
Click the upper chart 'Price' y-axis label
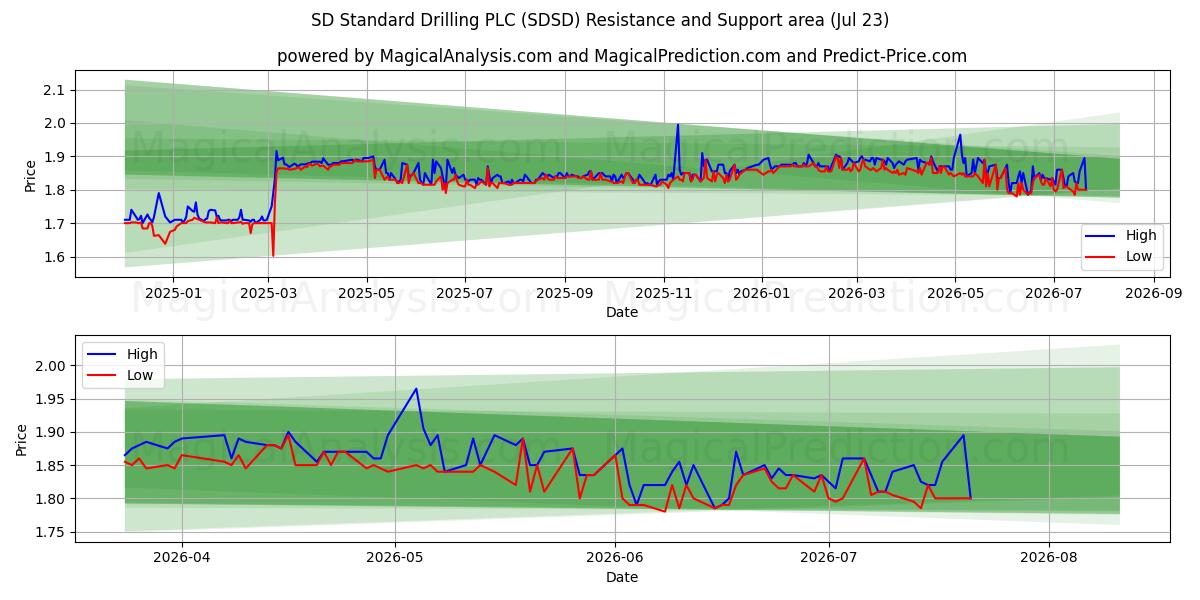click(x=30, y=175)
